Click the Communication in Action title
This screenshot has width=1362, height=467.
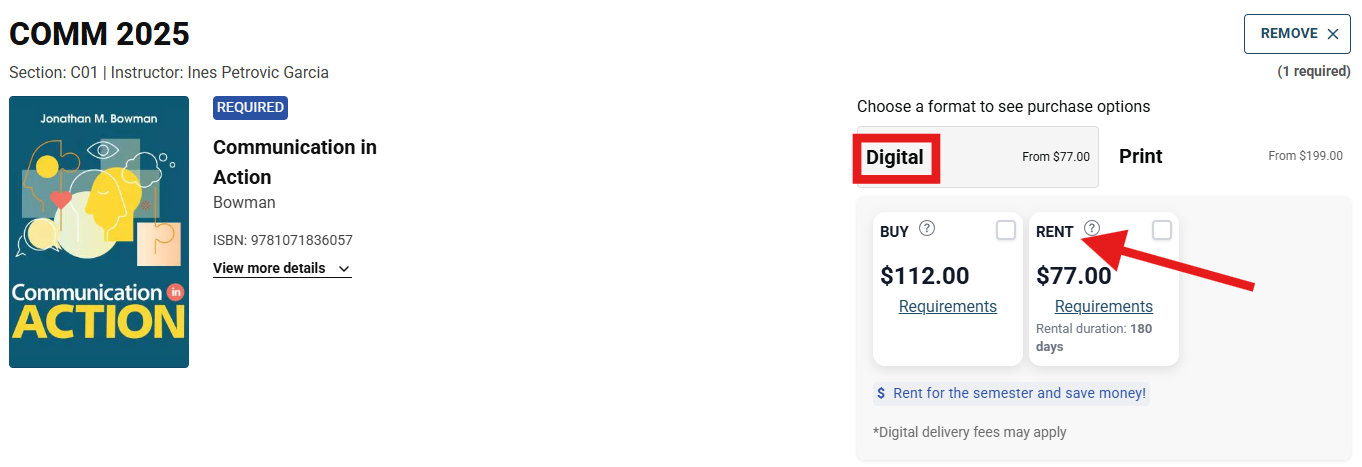295,162
